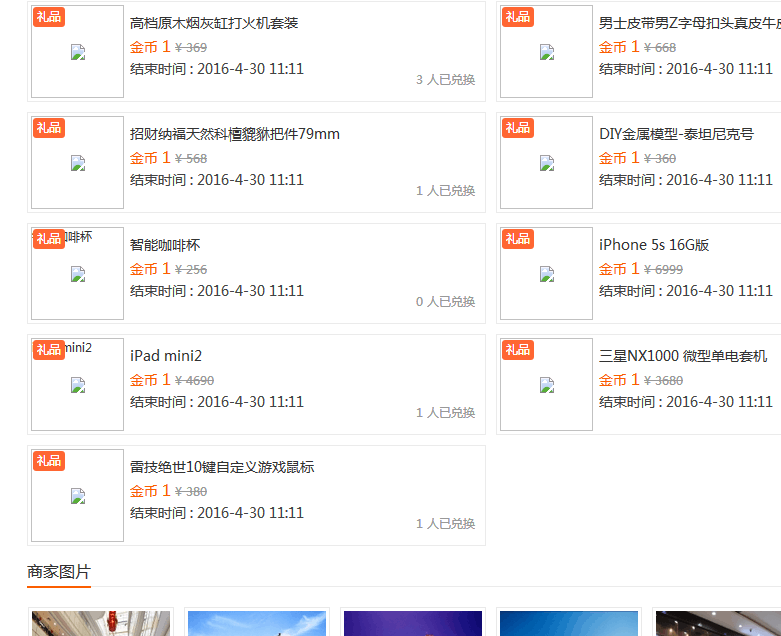Open the 男士皮带男Z字母扣头真皮 title link

point(690,23)
